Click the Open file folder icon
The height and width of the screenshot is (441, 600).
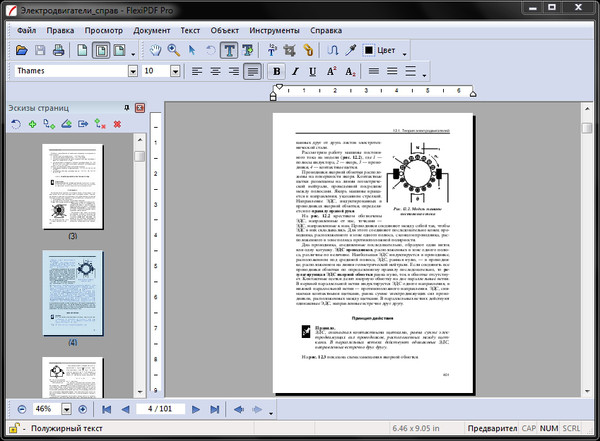coord(22,49)
